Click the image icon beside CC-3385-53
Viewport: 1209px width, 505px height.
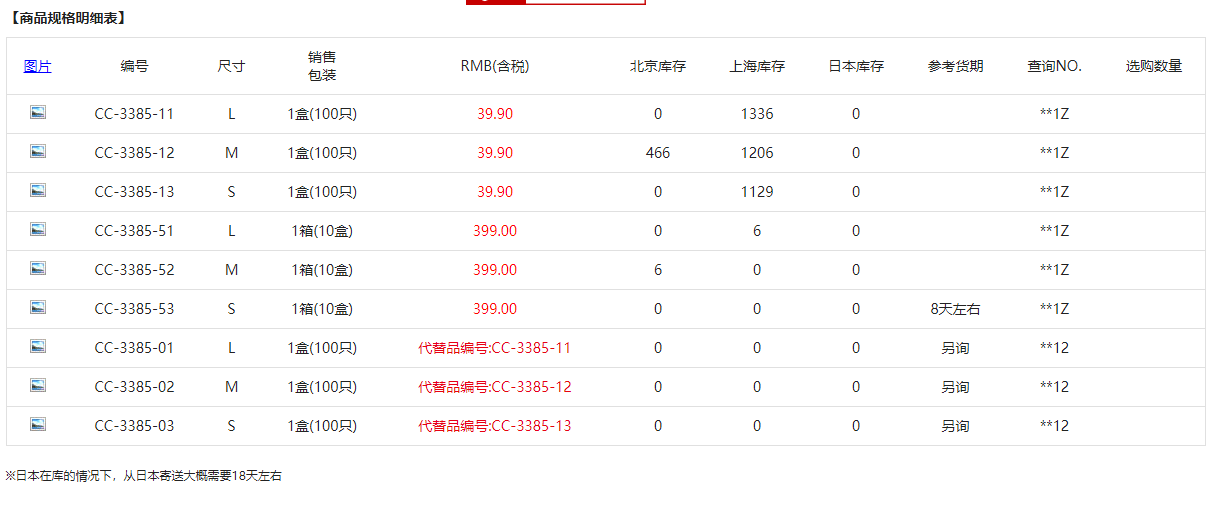click(38, 308)
